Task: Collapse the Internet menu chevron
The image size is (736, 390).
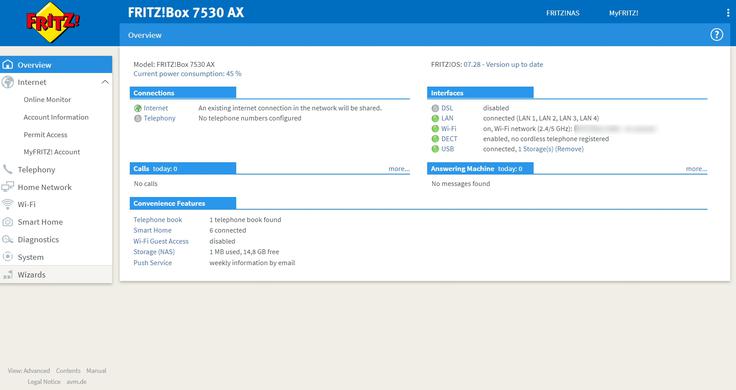Action: (x=105, y=82)
